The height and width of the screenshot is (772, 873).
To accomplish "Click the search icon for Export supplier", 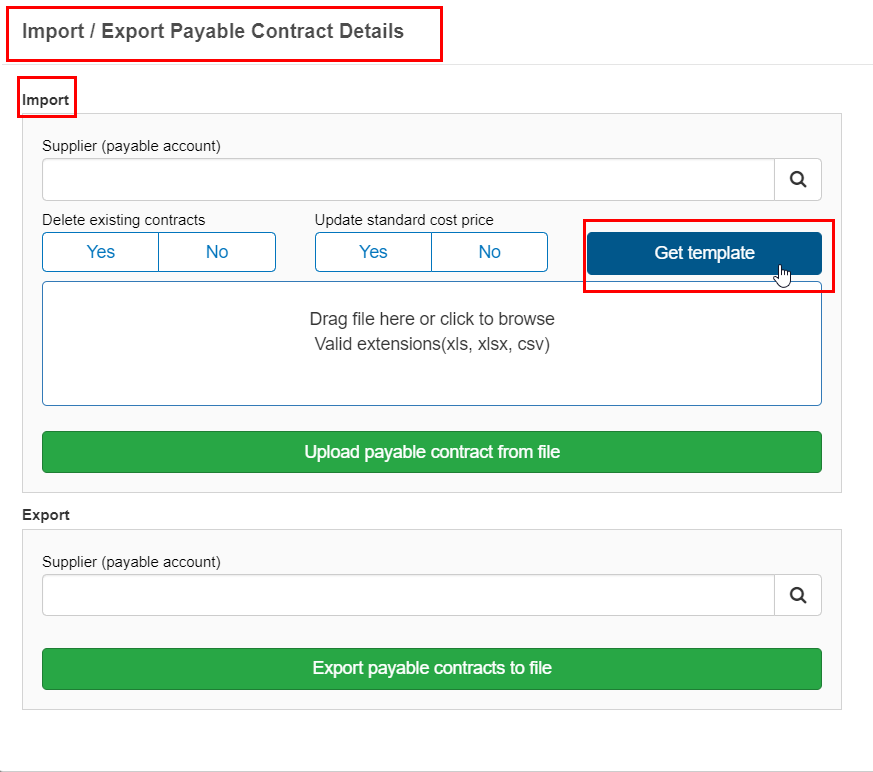I will tap(798, 595).
